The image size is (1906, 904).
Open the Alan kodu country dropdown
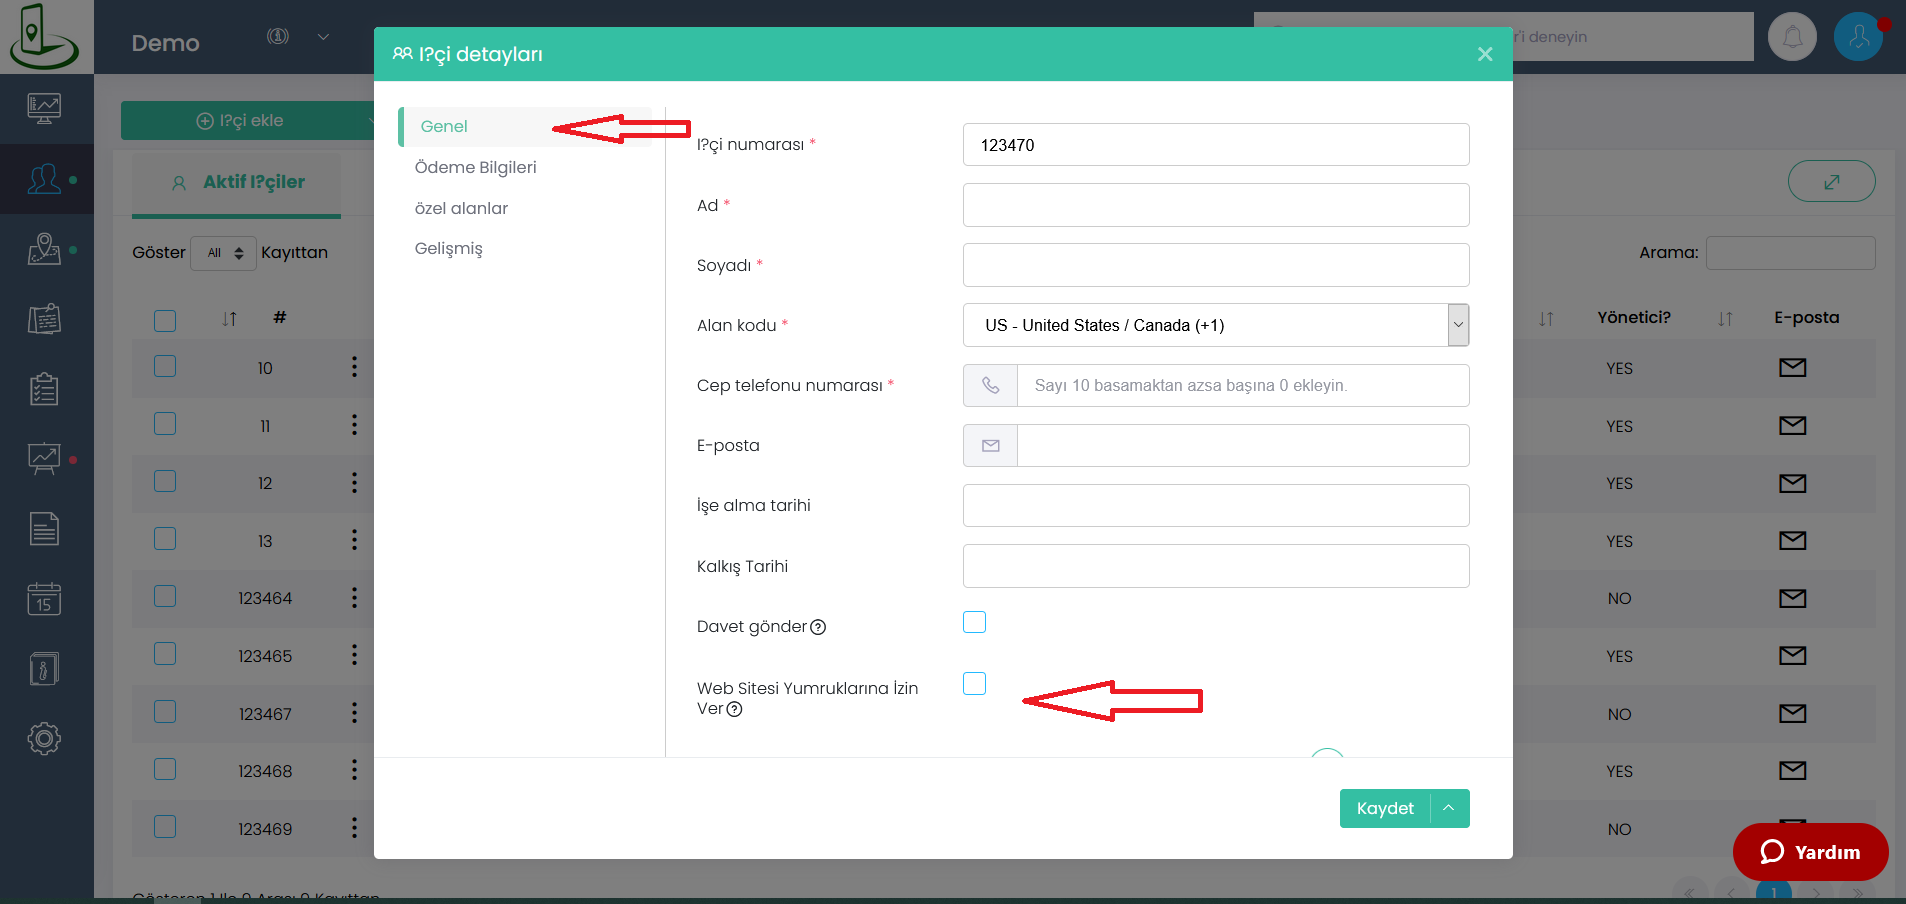(x=1216, y=325)
